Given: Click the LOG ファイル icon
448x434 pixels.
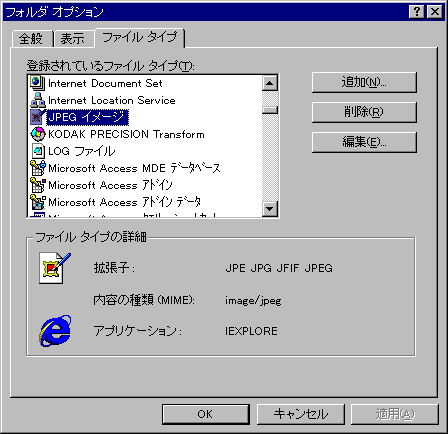Looking at the screenshot, I should (37, 151).
